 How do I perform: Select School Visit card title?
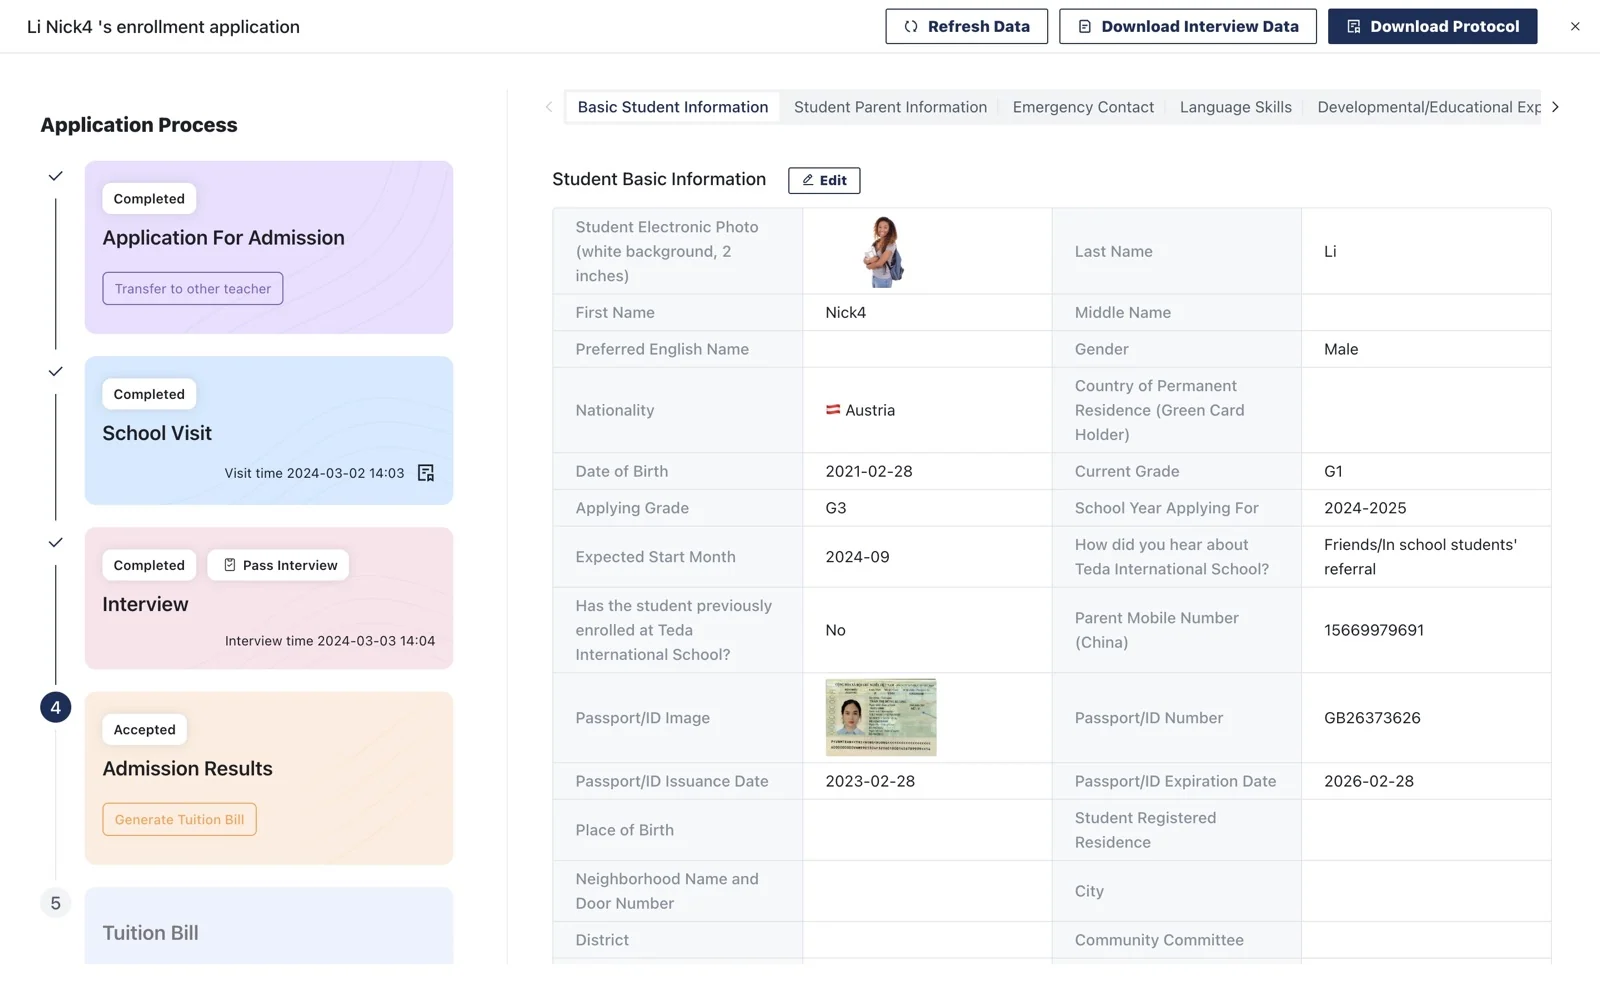click(157, 433)
